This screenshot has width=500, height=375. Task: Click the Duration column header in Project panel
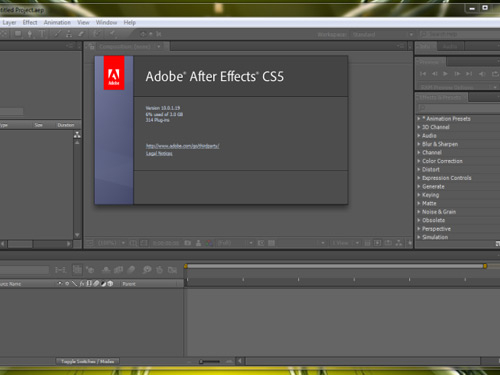pos(66,125)
